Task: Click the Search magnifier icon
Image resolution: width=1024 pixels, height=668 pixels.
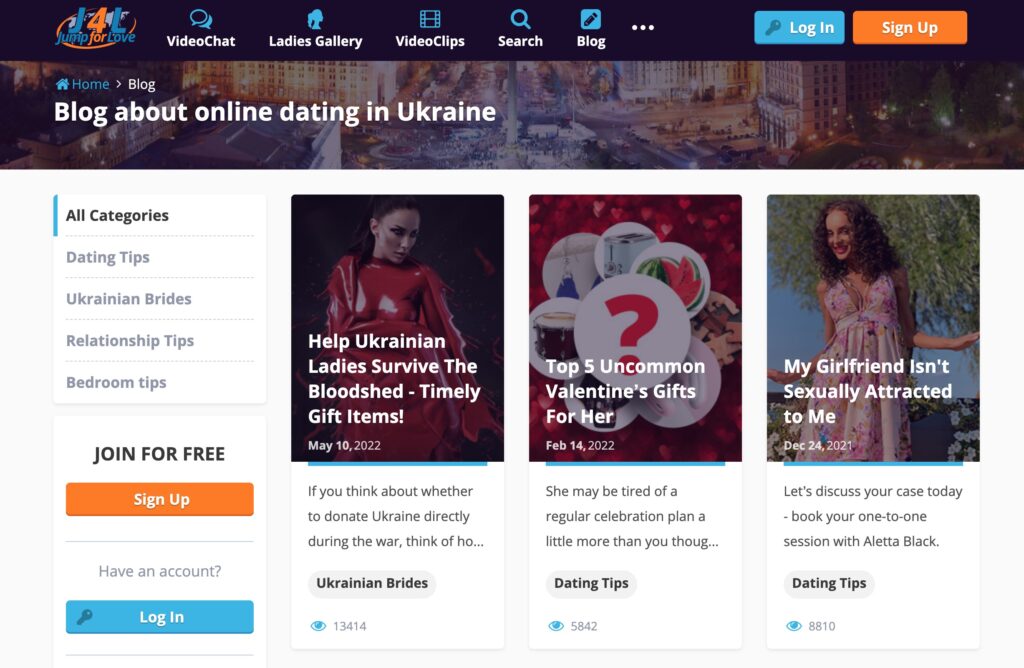Action: point(520,19)
